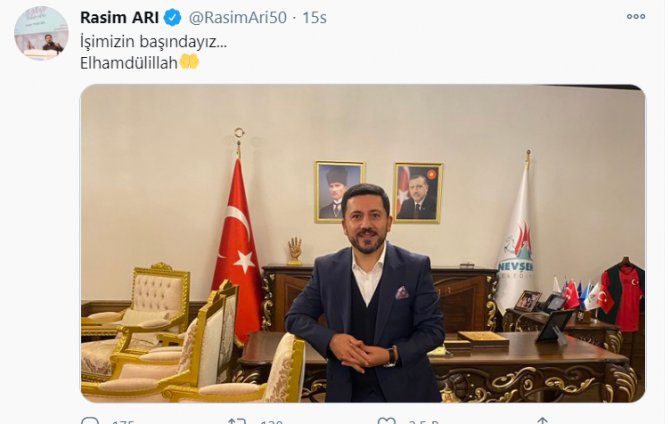Click the @RasimAri50 handle
This screenshot has width=670, height=424.
[238, 18]
